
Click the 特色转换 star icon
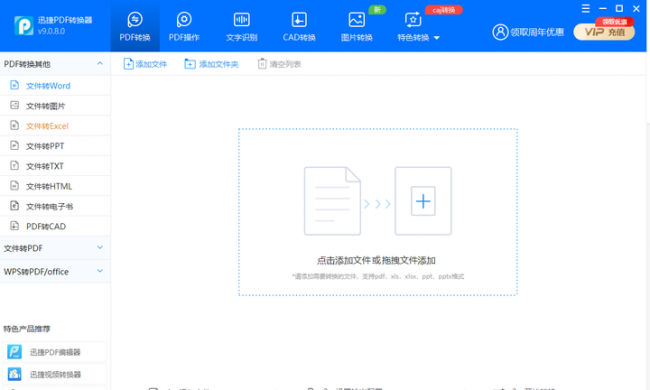(x=413, y=19)
